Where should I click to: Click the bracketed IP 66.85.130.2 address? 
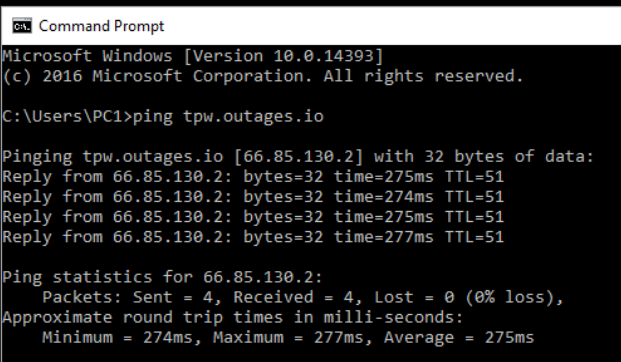(299, 156)
